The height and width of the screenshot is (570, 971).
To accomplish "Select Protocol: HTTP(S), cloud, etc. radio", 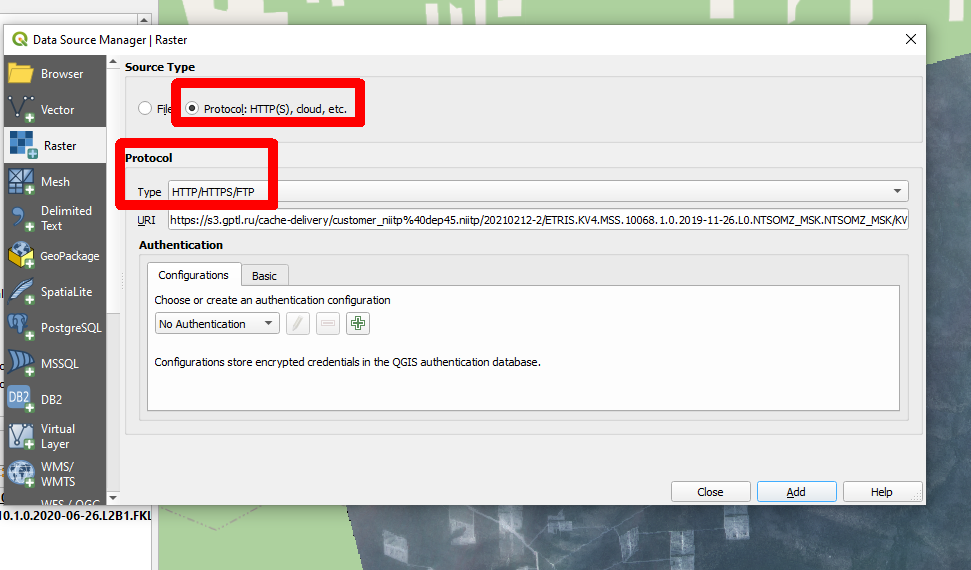I will point(193,108).
